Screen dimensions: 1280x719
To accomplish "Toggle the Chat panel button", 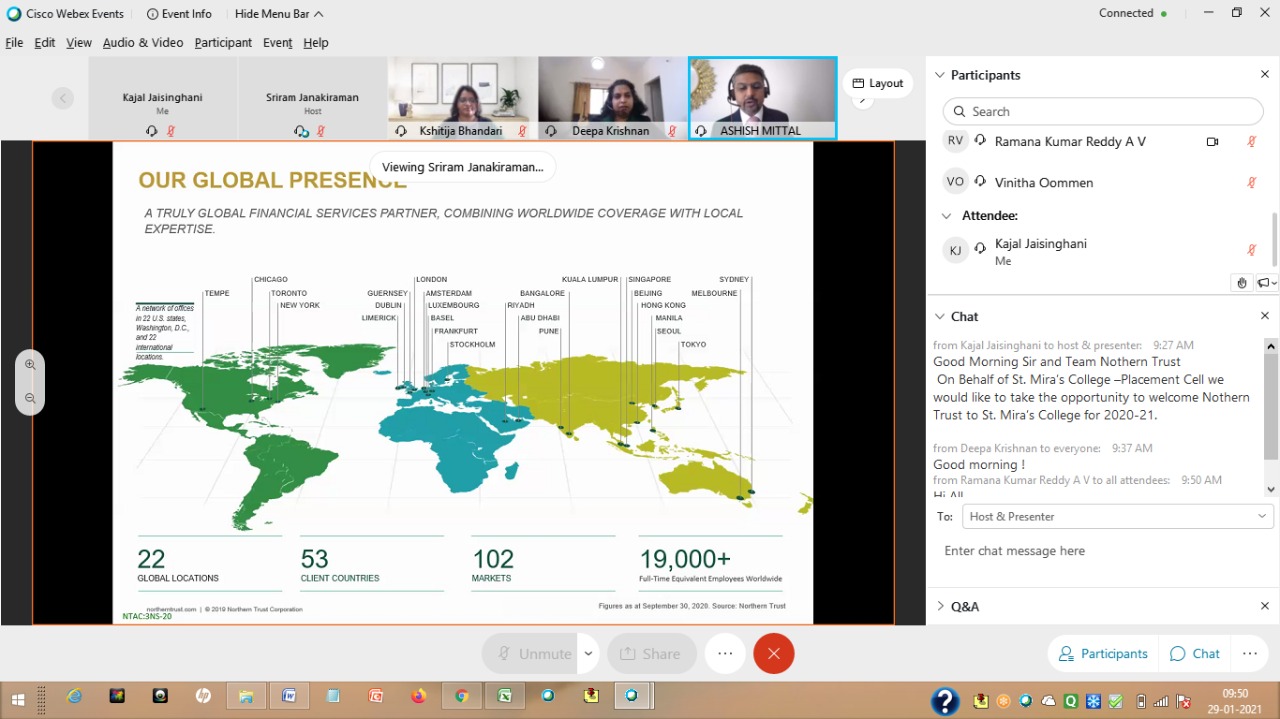I will coord(1194,653).
